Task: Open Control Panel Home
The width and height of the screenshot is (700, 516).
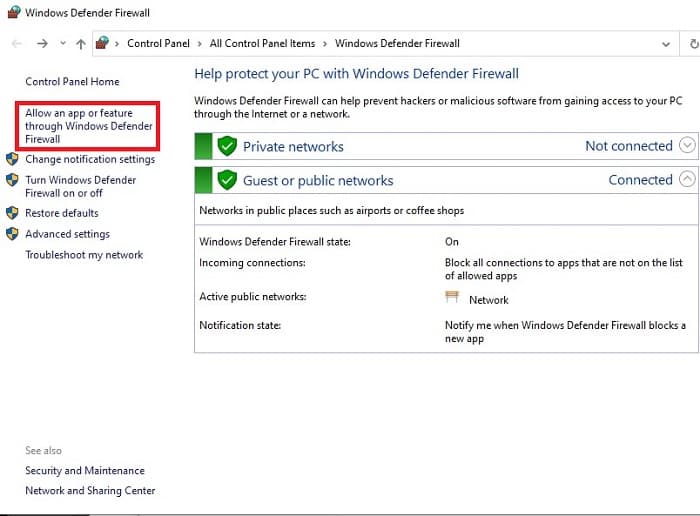Action: click(x=72, y=82)
